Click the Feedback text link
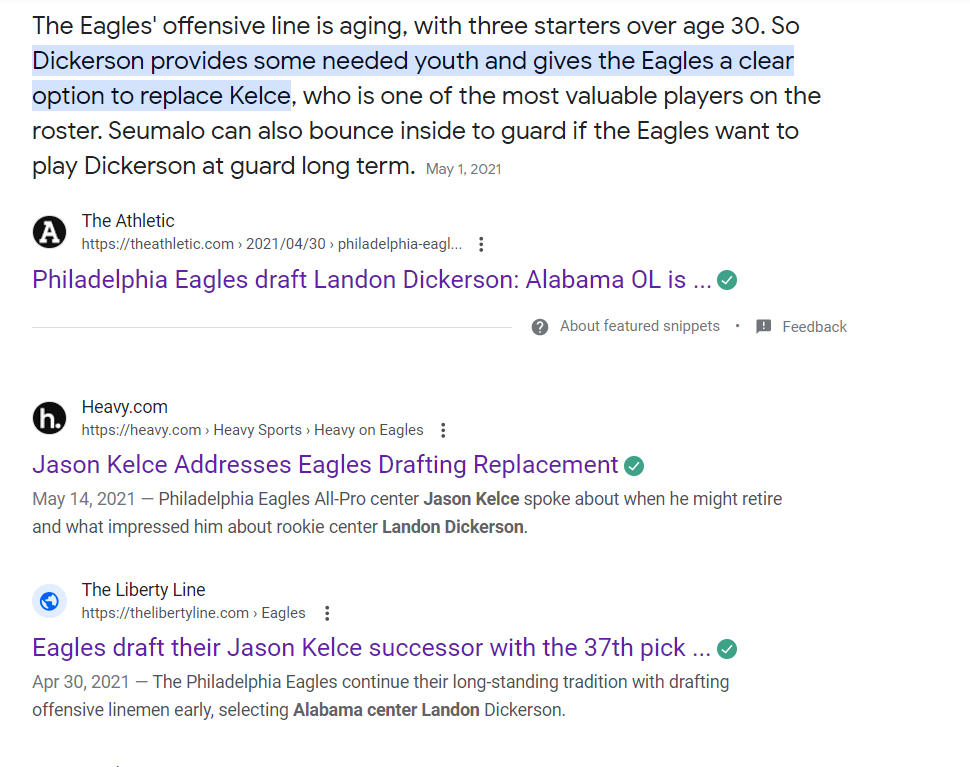Image resolution: width=970 pixels, height=767 pixels. tap(814, 327)
